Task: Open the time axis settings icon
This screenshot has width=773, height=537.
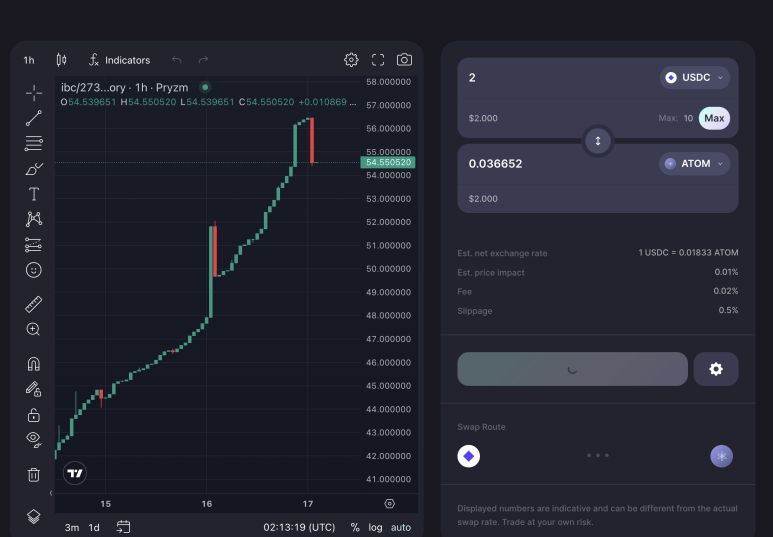Action: (x=389, y=503)
